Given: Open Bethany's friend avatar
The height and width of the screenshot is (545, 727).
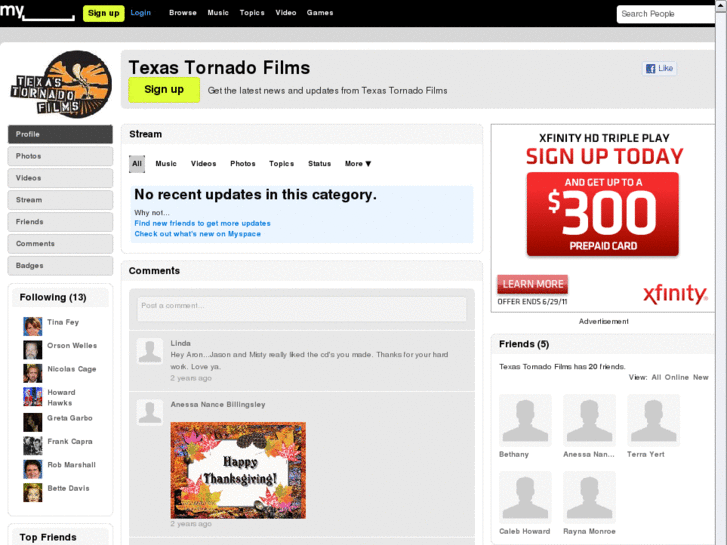Looking at the screenshot, I should (525, 420).
